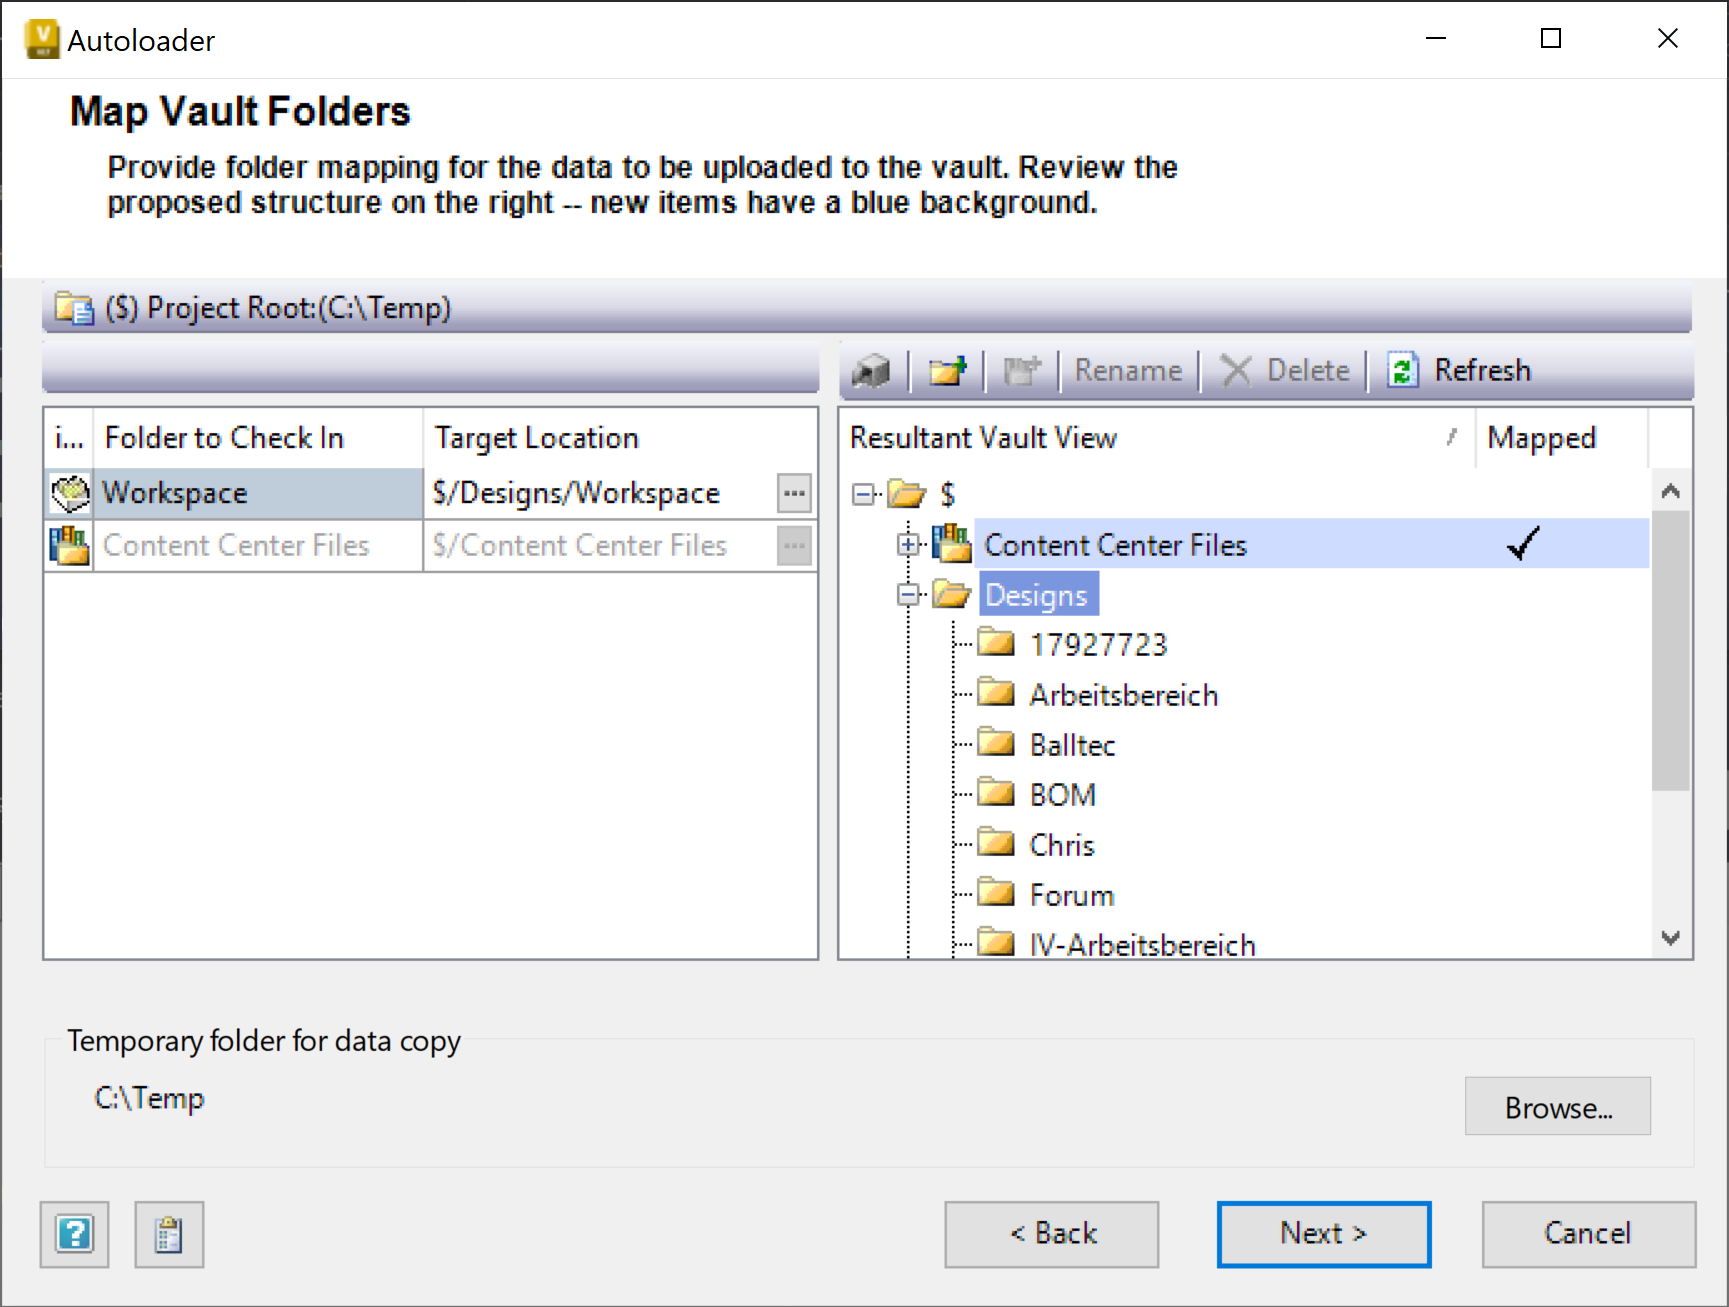The width and height of the screenshot is (1729, 1307).
Task: Click Rename in the vault toolbar
Action: [x=1127, y=370]
